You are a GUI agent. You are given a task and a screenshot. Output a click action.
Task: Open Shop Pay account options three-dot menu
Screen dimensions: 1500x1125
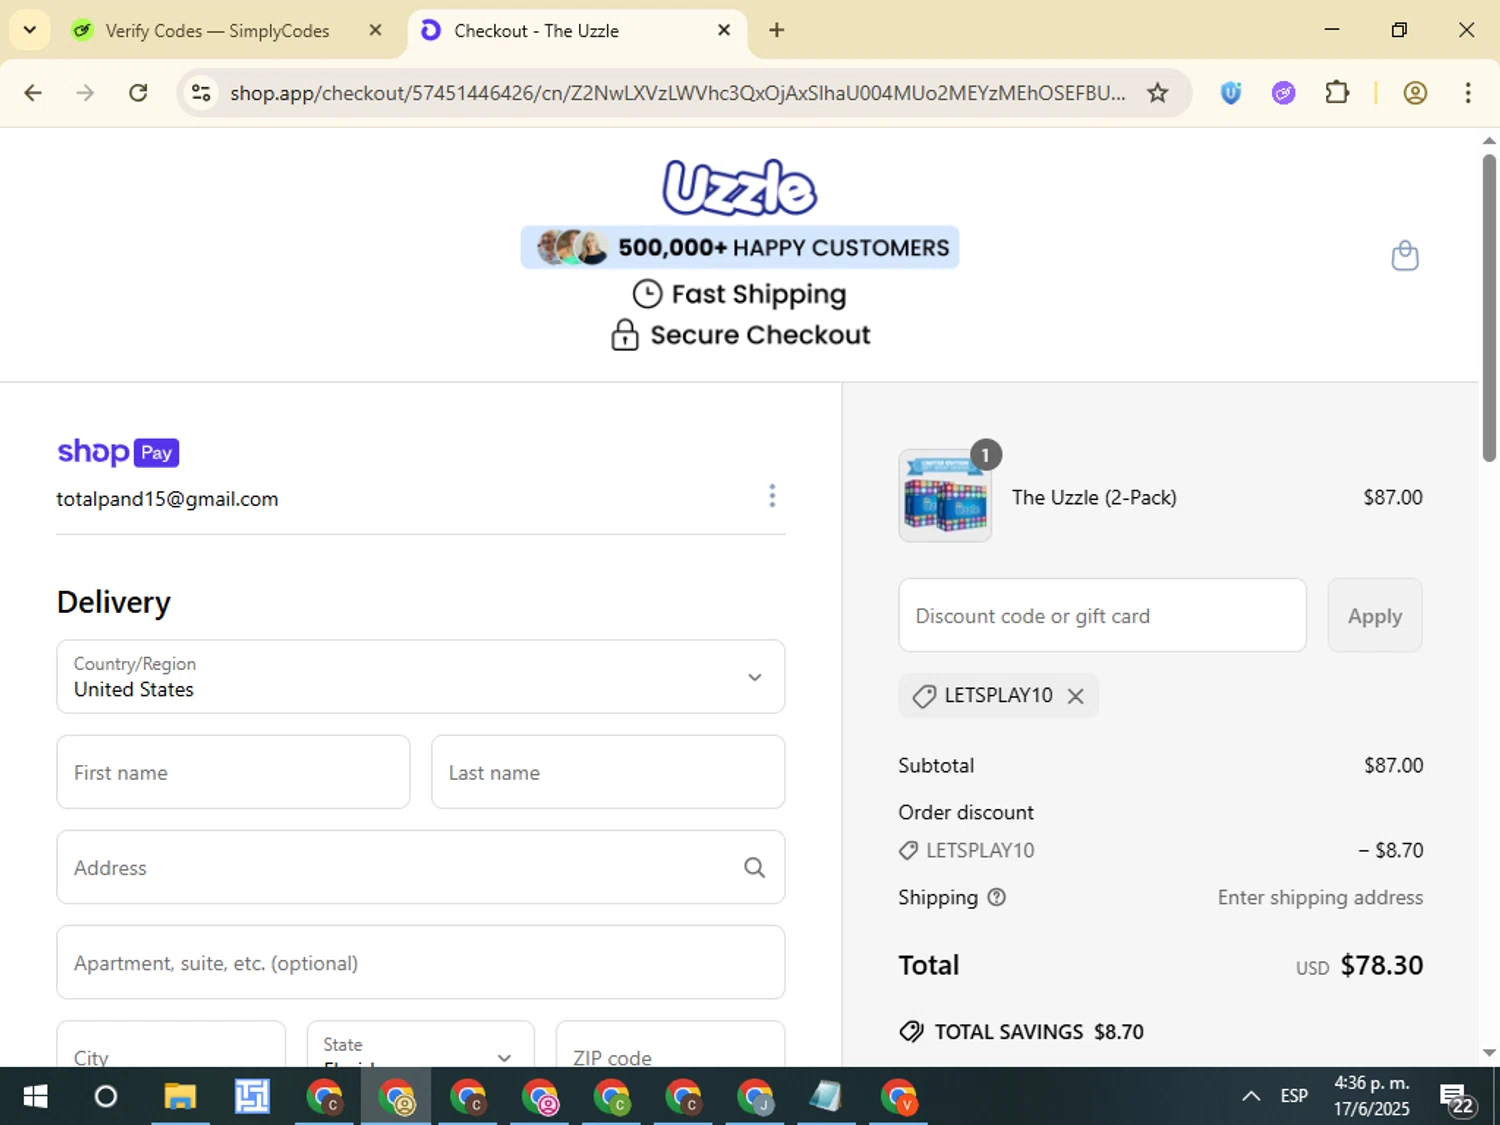point(772,496)
